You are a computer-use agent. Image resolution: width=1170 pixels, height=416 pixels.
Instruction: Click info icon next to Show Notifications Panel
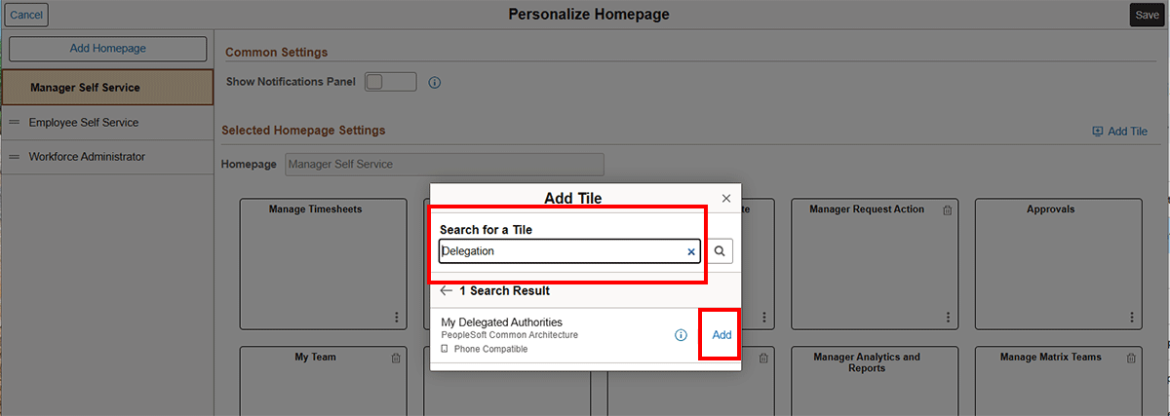[435, 83]
